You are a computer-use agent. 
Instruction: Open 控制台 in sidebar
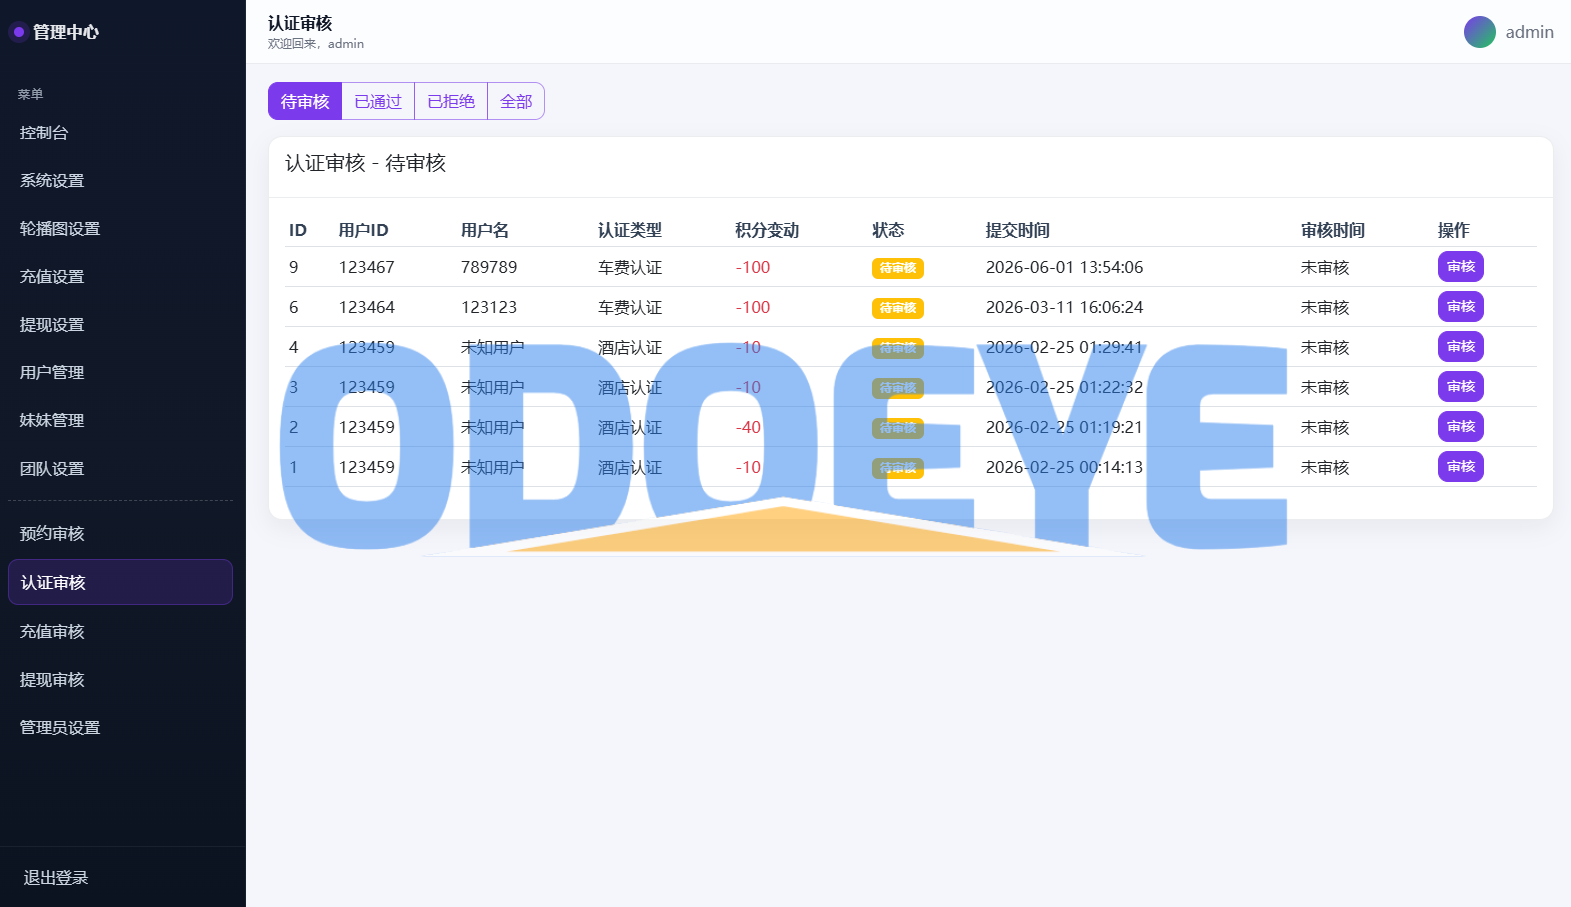coord(120,133)
